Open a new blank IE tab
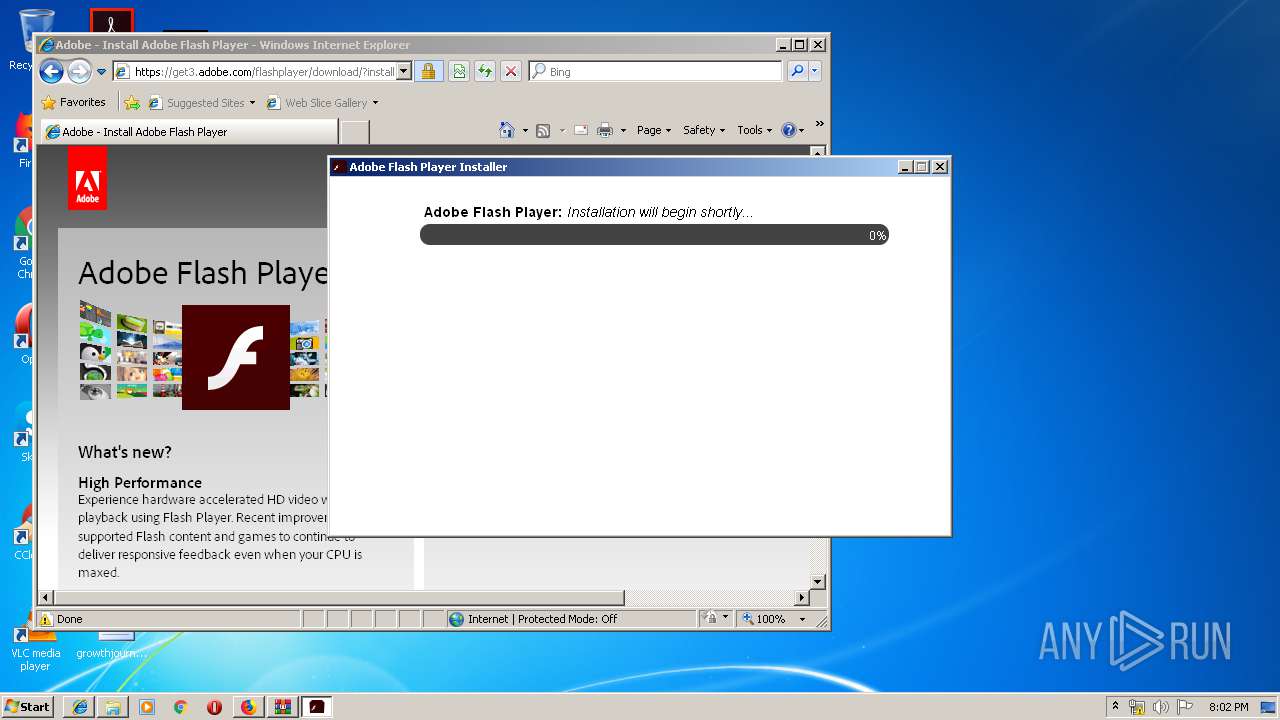Image resolution: width=1280 pixels, height=720 pixels. (355, 132)
